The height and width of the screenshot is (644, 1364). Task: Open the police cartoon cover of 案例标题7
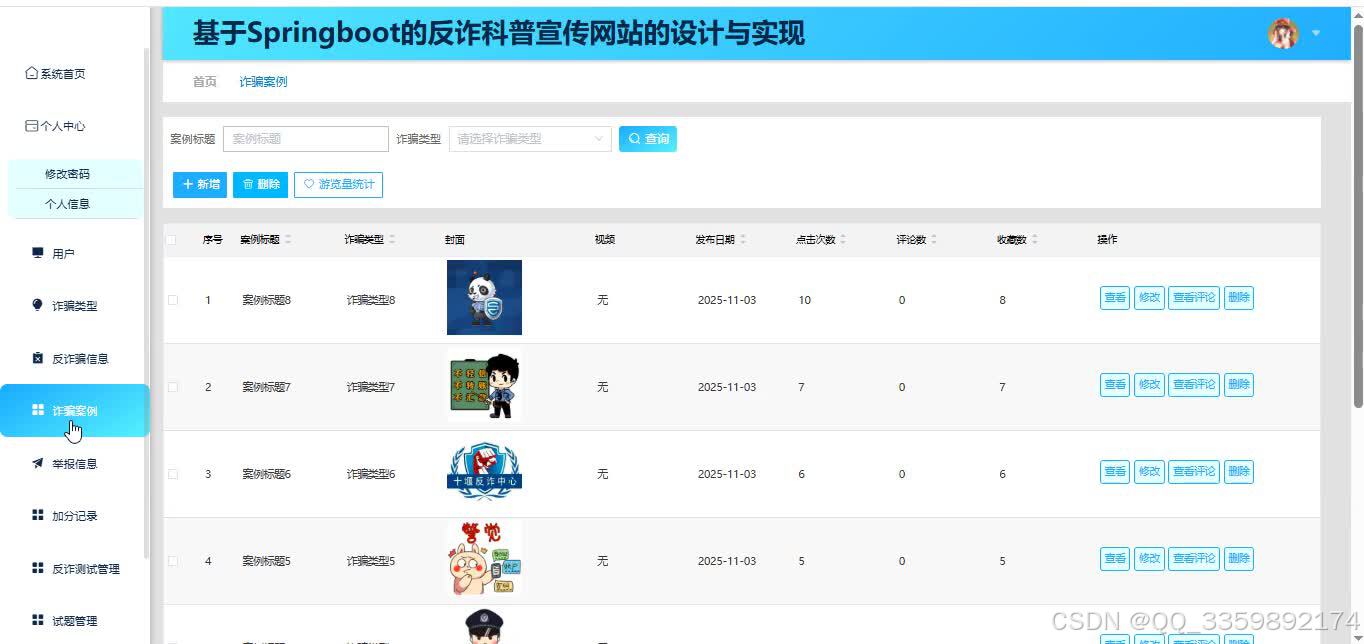coord(484,384)
